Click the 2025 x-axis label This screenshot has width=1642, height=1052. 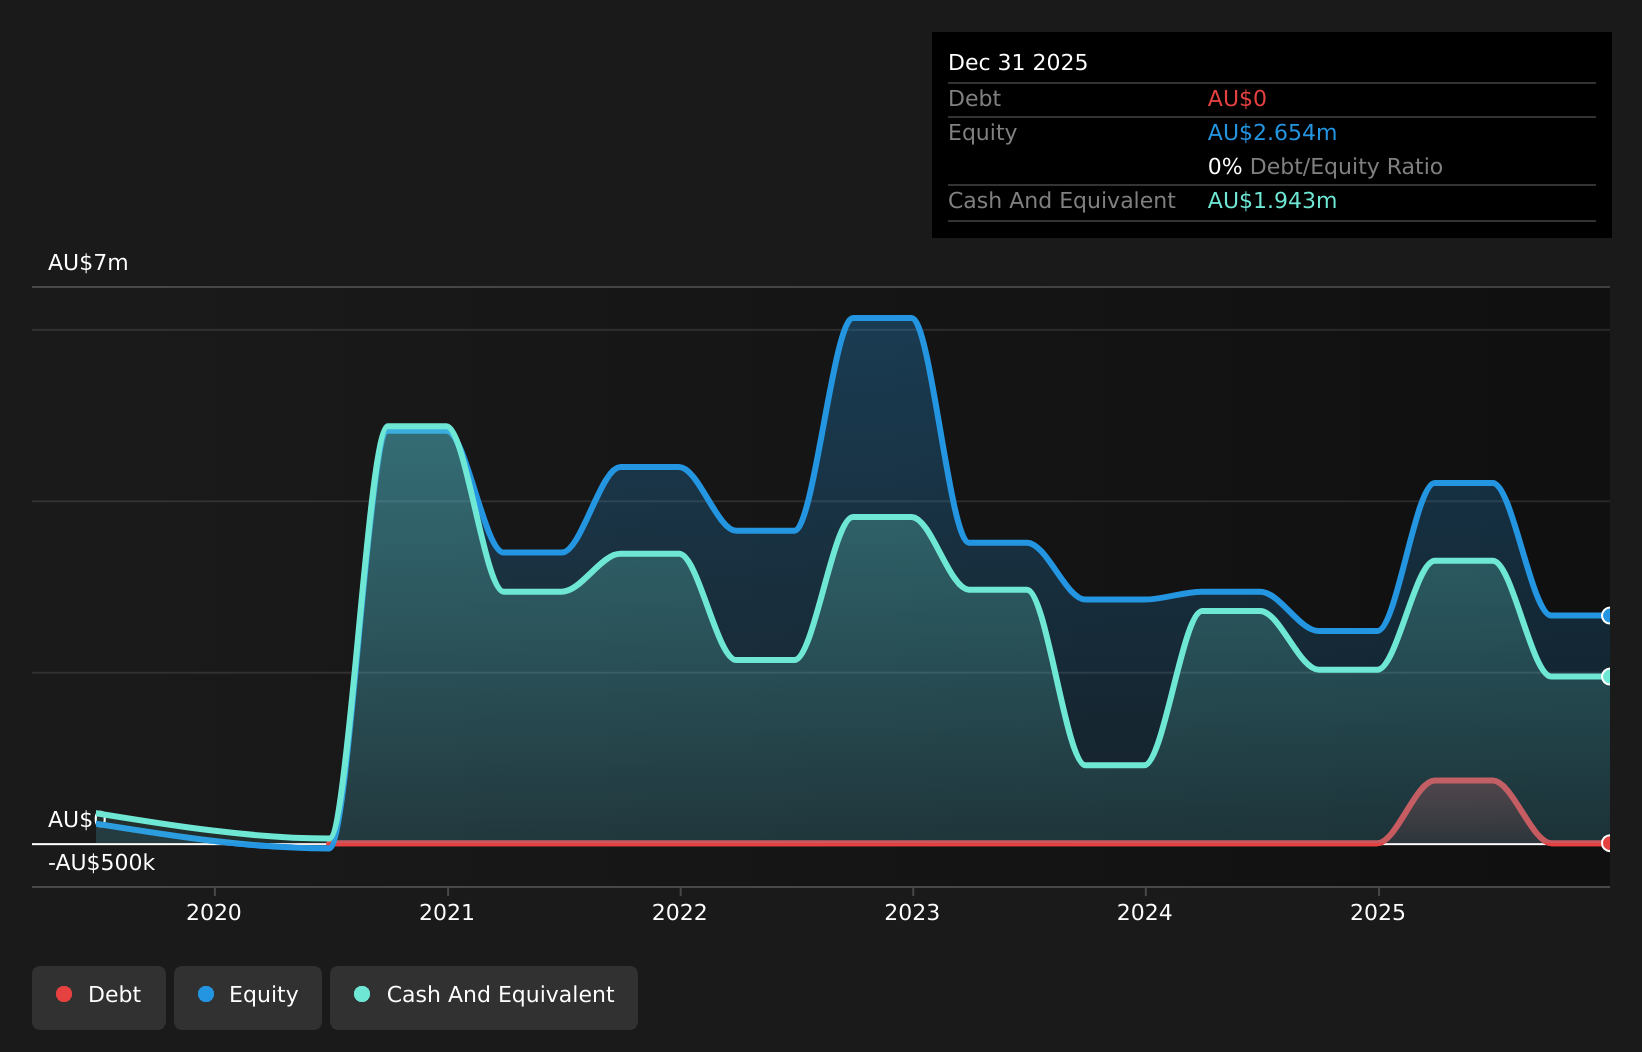1378,912
